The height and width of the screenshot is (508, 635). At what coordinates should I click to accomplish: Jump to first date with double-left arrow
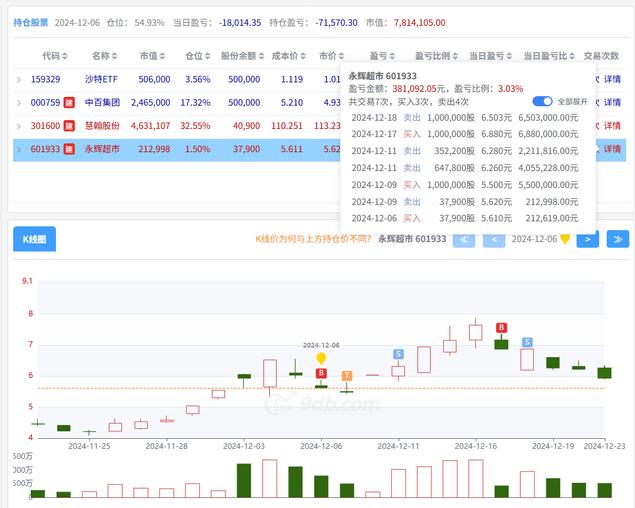click(464, 239)
